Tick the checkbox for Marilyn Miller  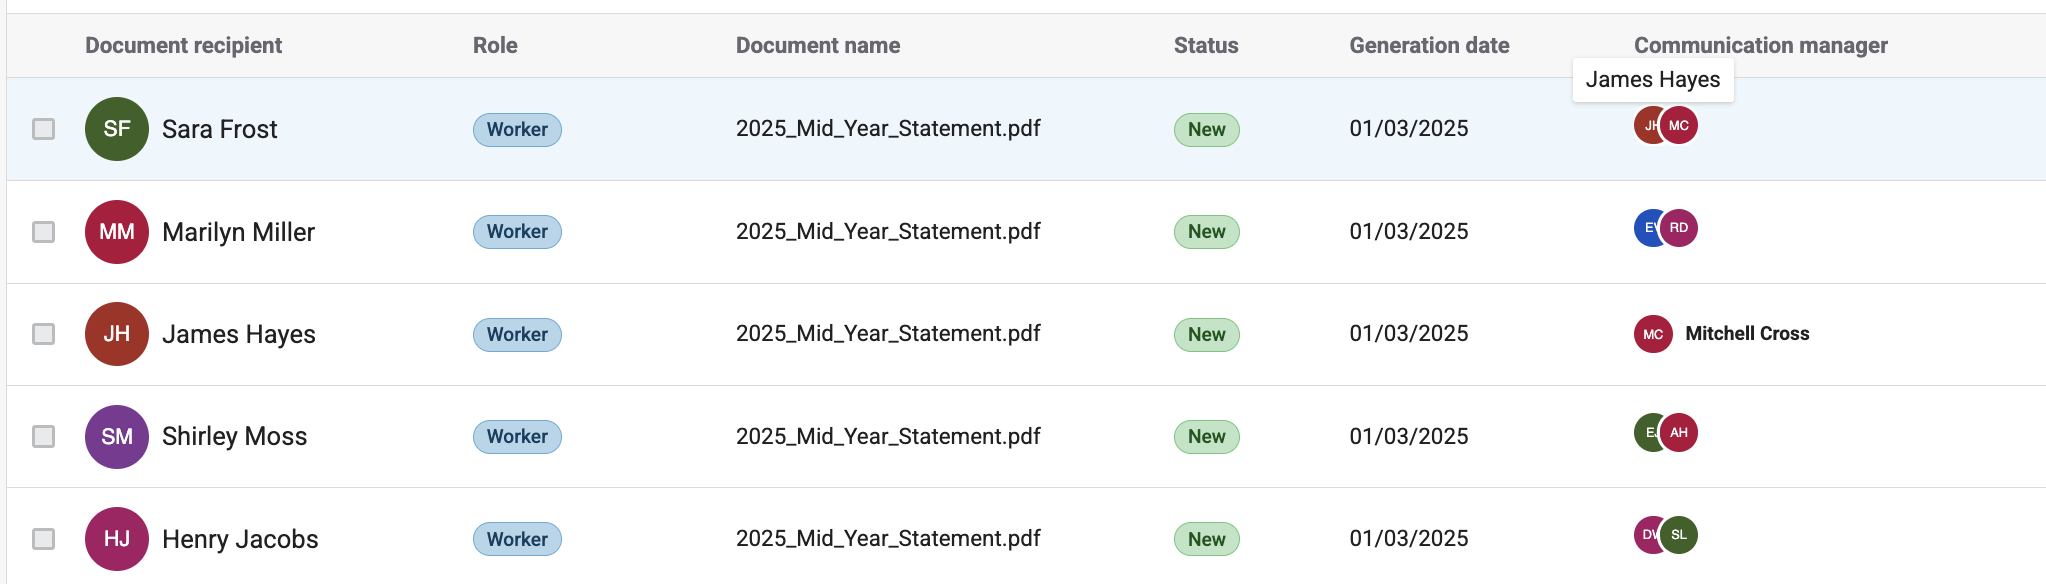point(43,232)
